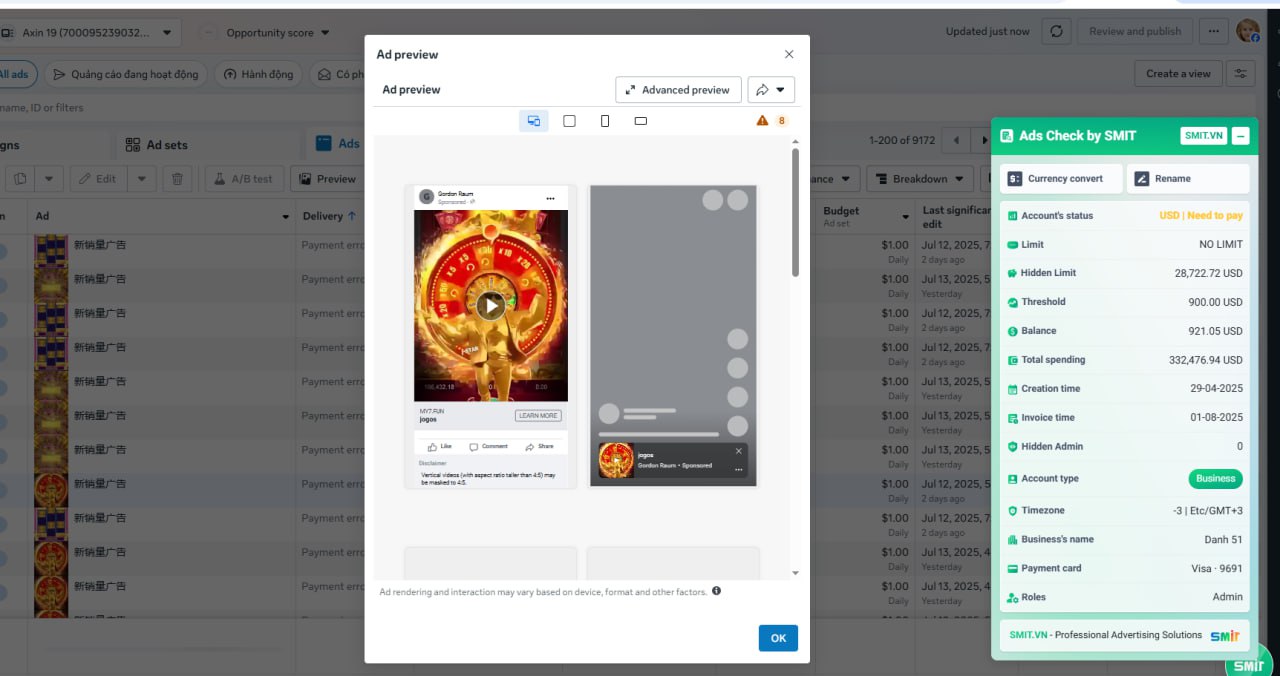This screenshot has width=1280, height=676.
Task: Click the trash icon in the ads toolbar
Action: (177, 179)
